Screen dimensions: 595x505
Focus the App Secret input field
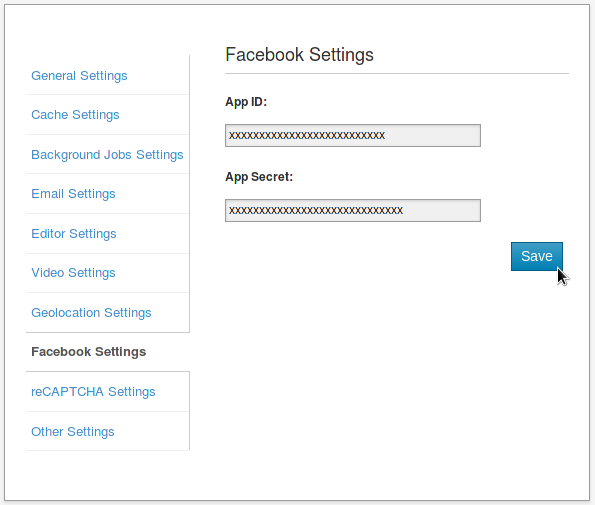[x=353, y=211]
